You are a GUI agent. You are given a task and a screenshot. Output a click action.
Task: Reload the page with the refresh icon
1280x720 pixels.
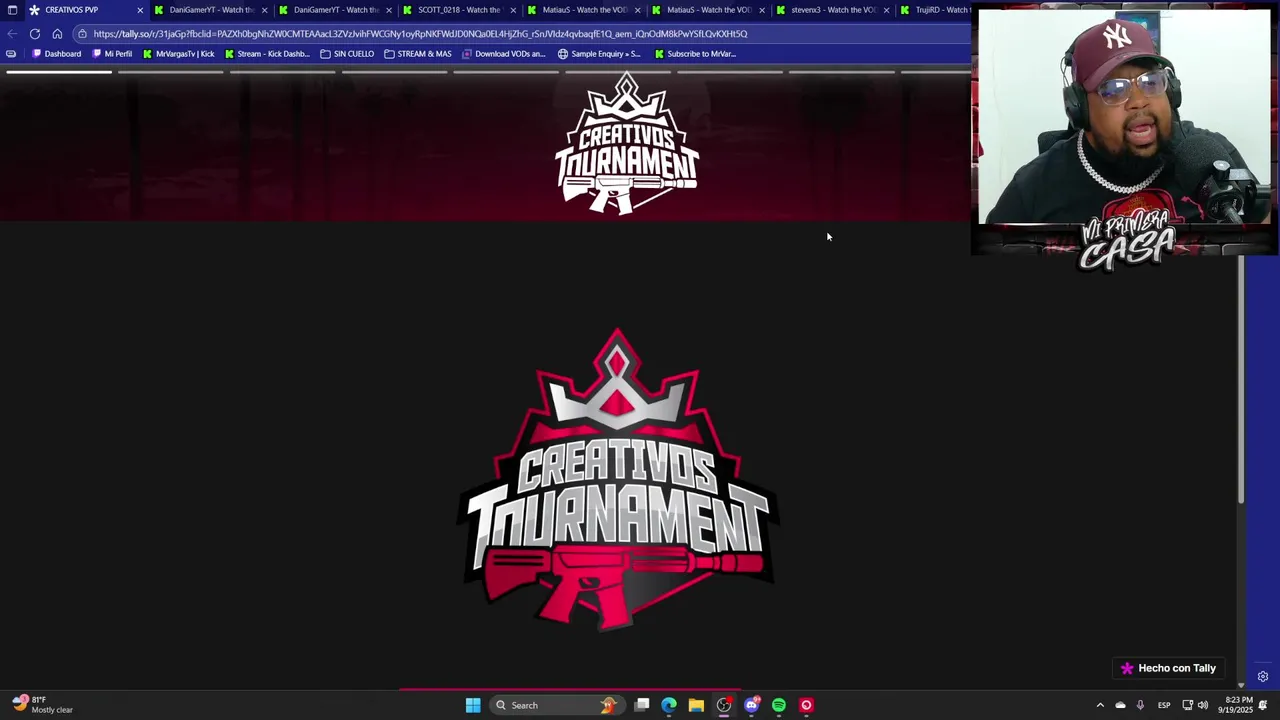point(35,34)
